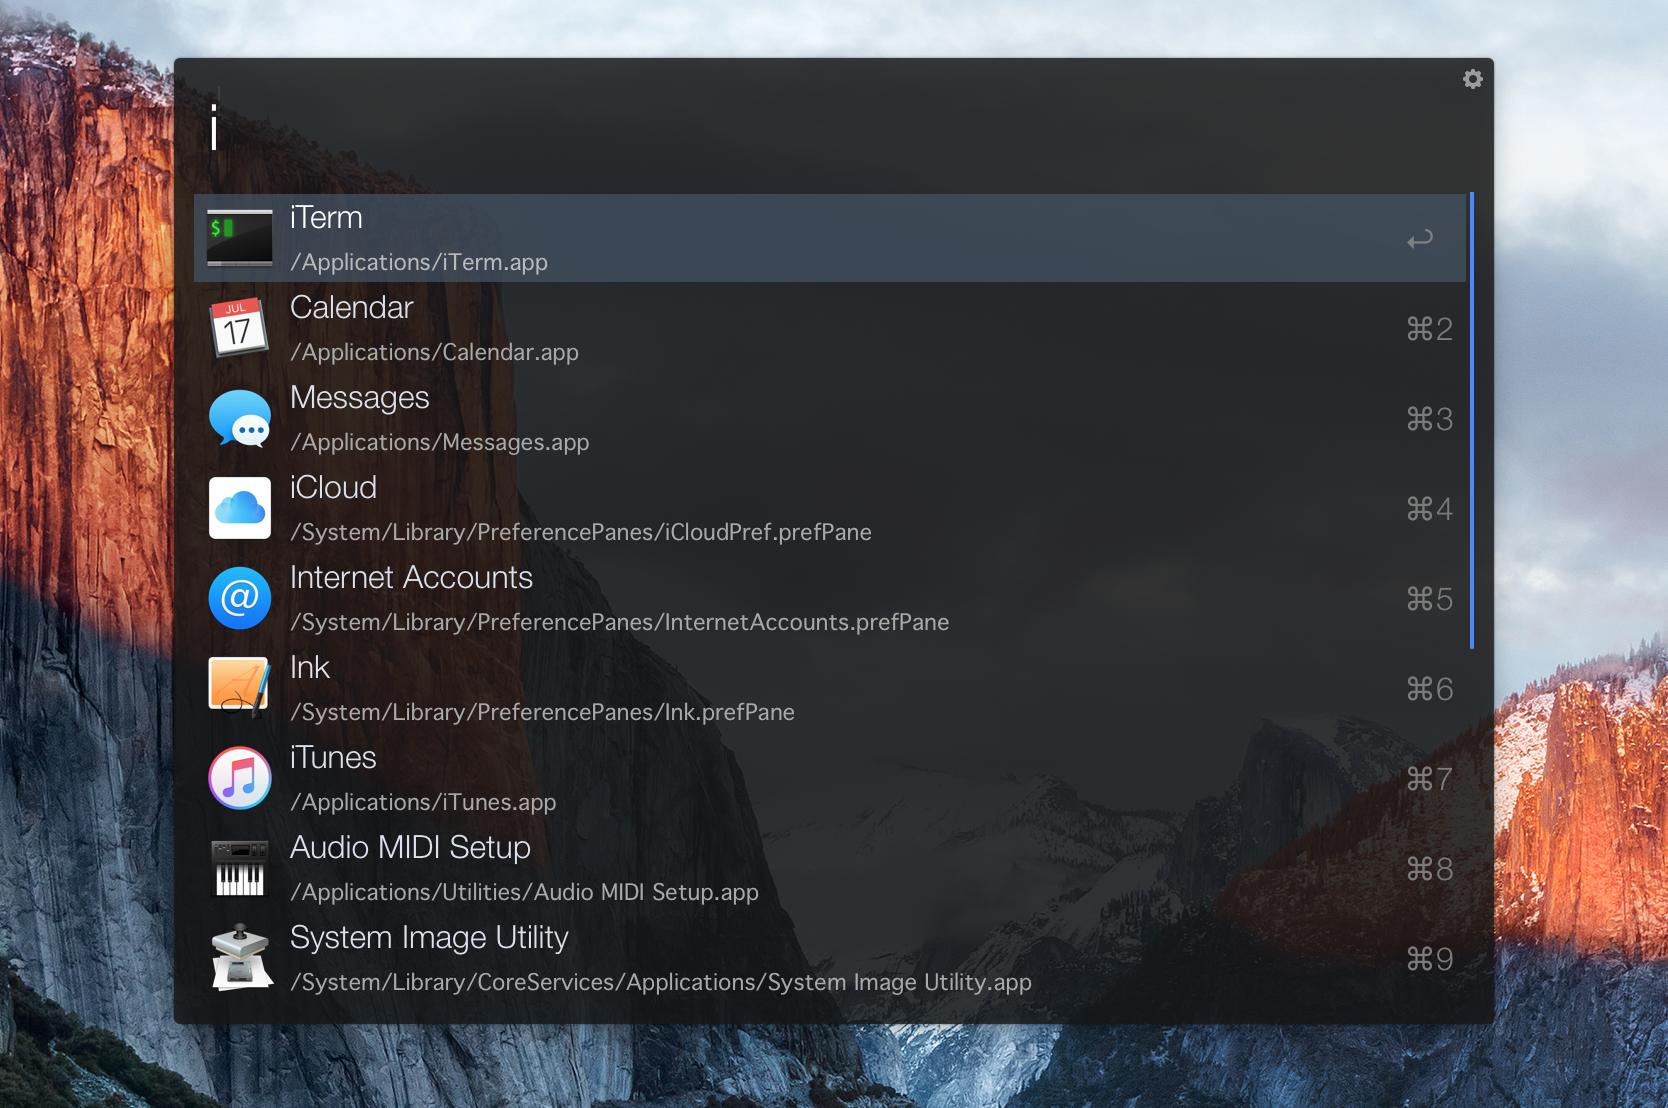Click path /Applications/Messages.app
The width and height of the screenshot is (1668, 1108).
439,442
